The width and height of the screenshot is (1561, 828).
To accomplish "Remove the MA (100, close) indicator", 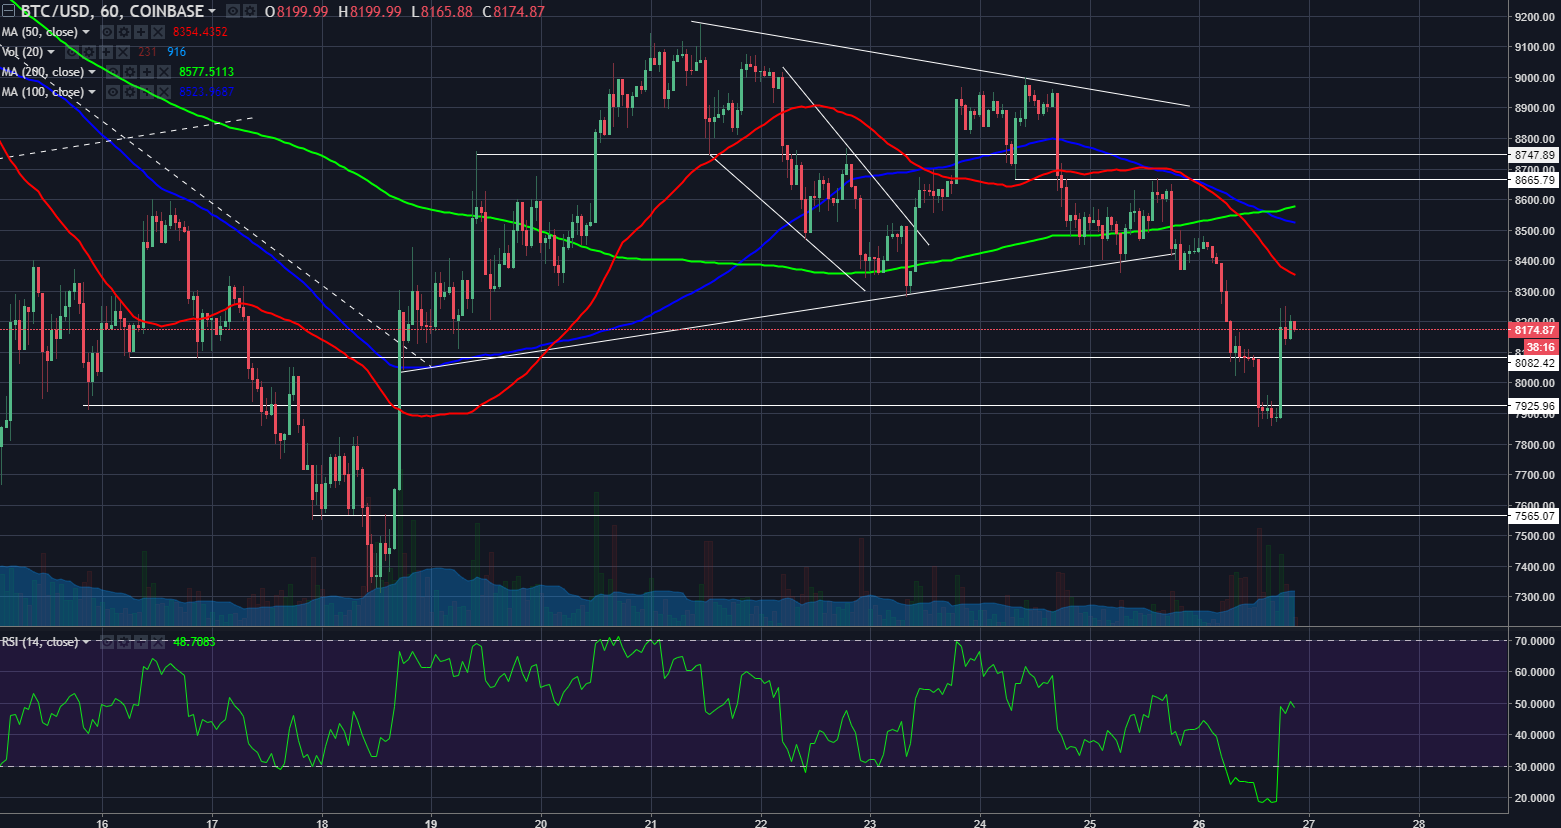I will (164, 92).
